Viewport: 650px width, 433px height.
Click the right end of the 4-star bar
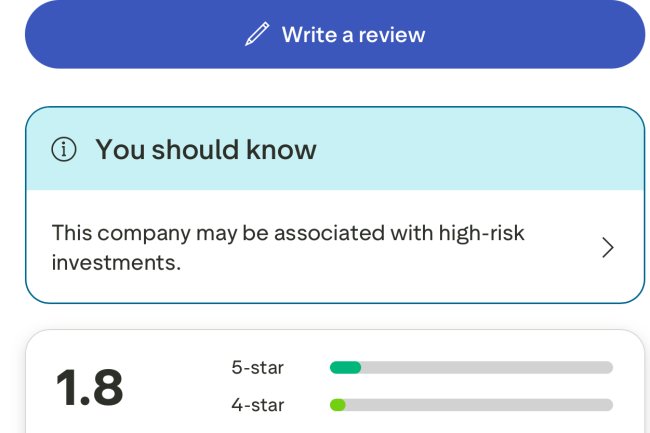pos(606,405)
